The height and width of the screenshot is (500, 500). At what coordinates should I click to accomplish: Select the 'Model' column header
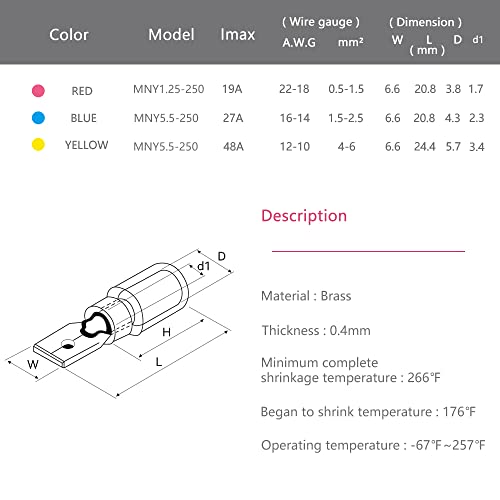[171, 34]
